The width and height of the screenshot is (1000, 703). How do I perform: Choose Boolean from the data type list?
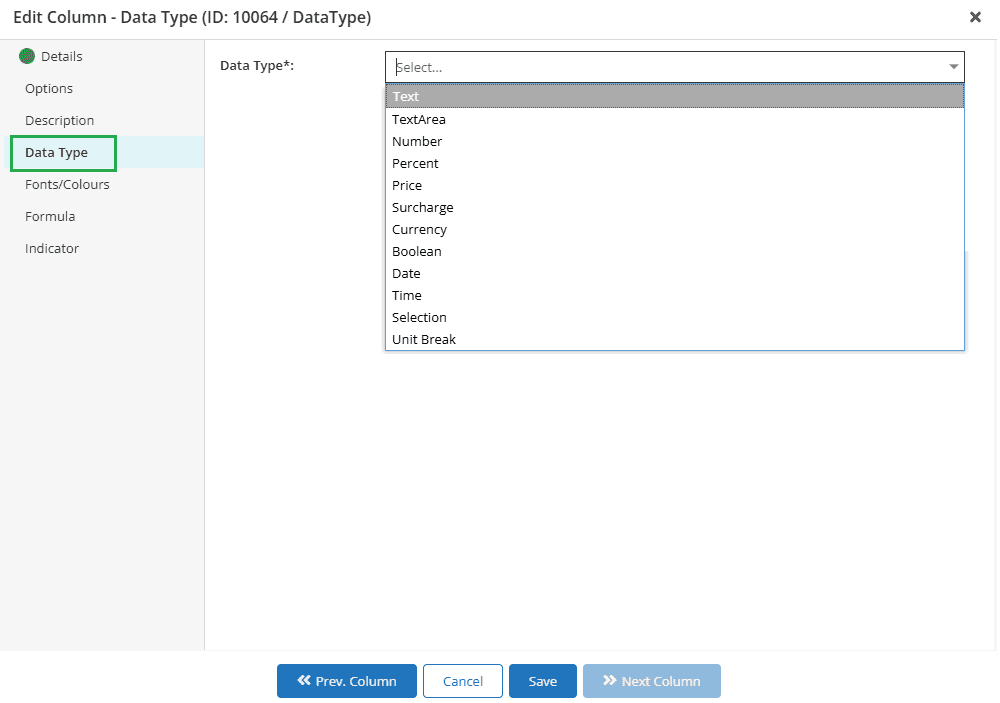675,251
